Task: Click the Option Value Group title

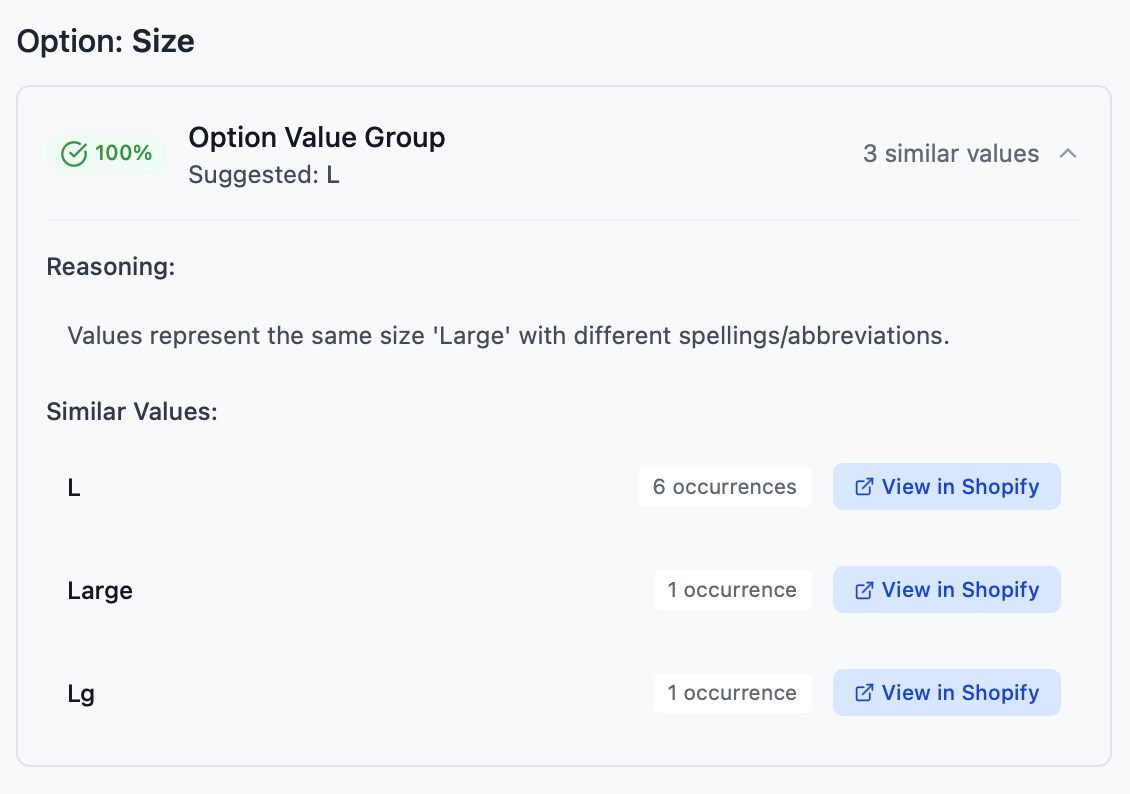Action: pos(316,137)
